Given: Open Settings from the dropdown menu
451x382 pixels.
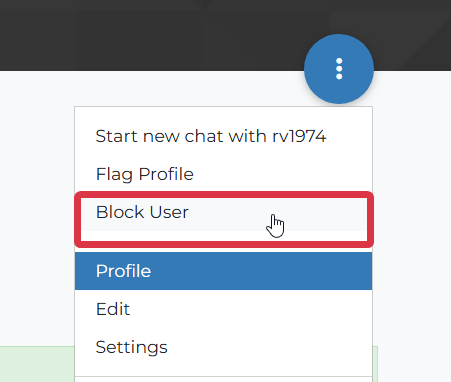Looking at the screenshot, I should pos(223,347).
